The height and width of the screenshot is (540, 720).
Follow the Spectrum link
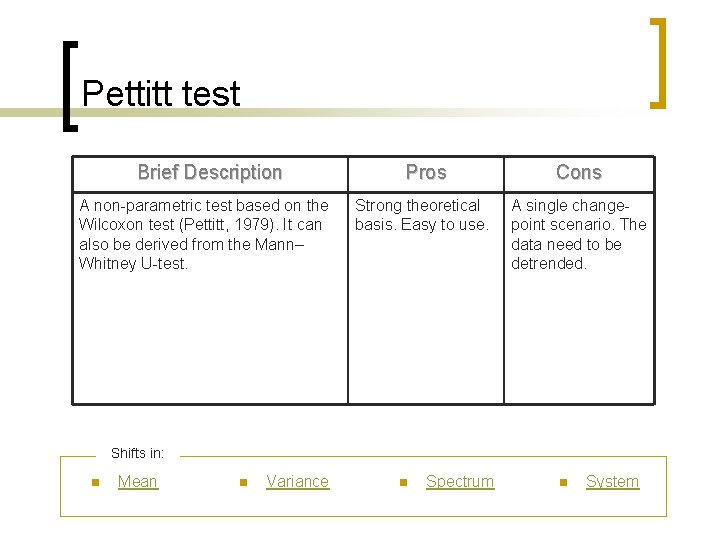[459, 481]
